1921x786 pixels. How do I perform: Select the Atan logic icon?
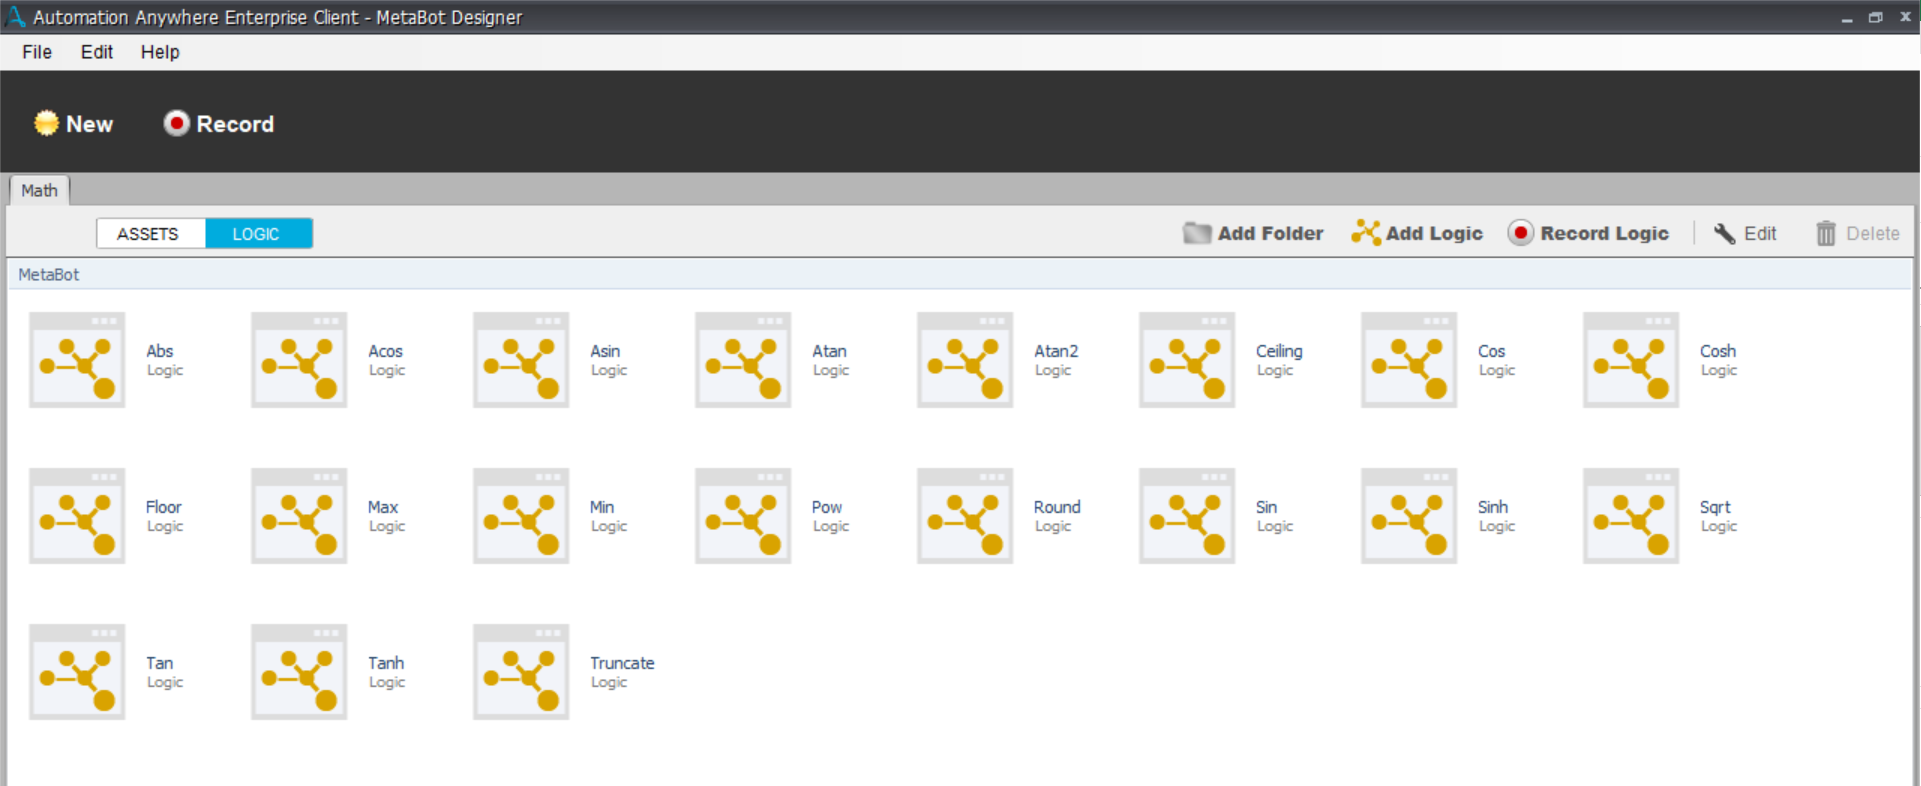(743, 360)
